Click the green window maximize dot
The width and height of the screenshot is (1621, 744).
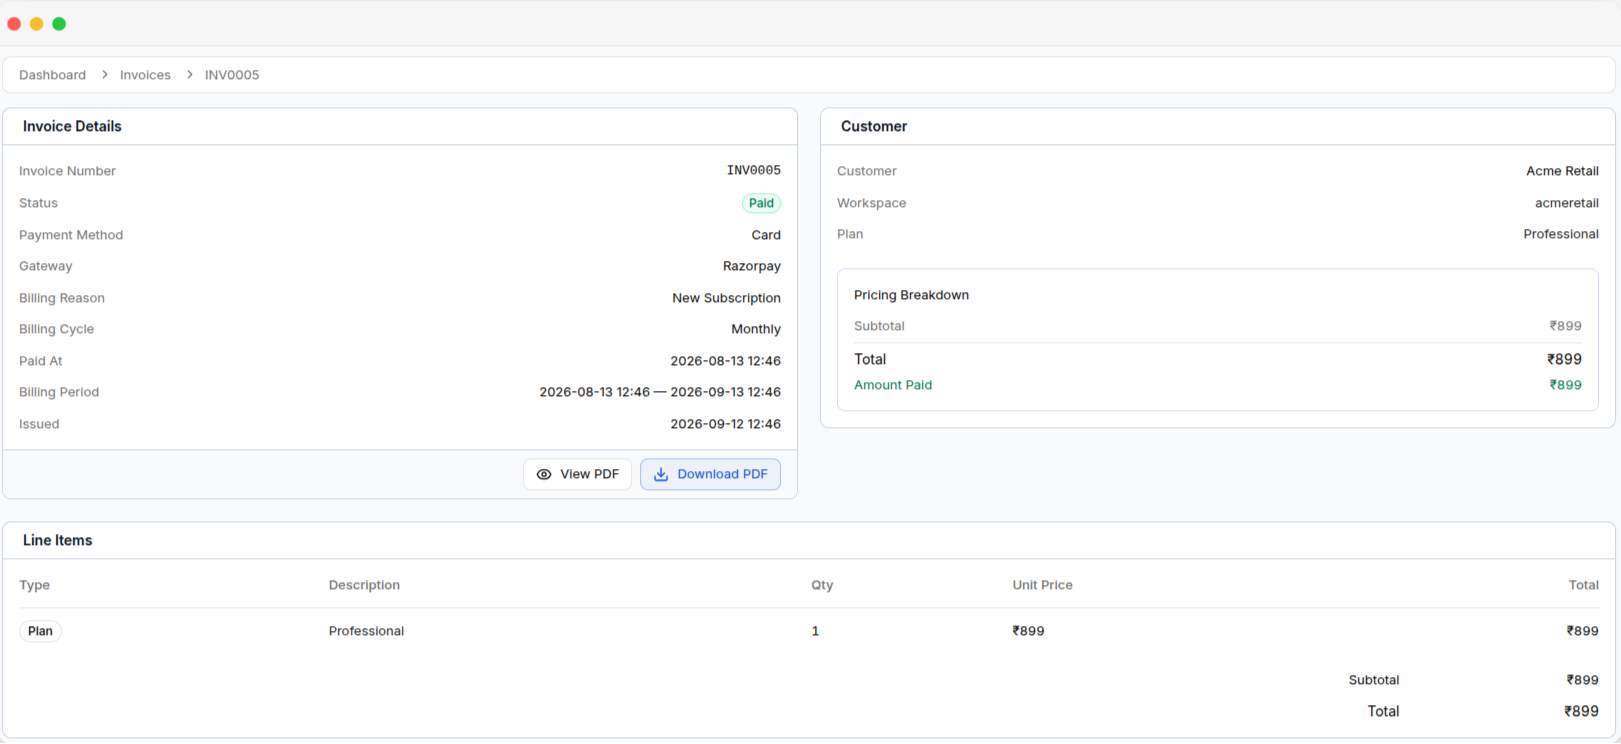pyautogui.click(x=59, y=24)
